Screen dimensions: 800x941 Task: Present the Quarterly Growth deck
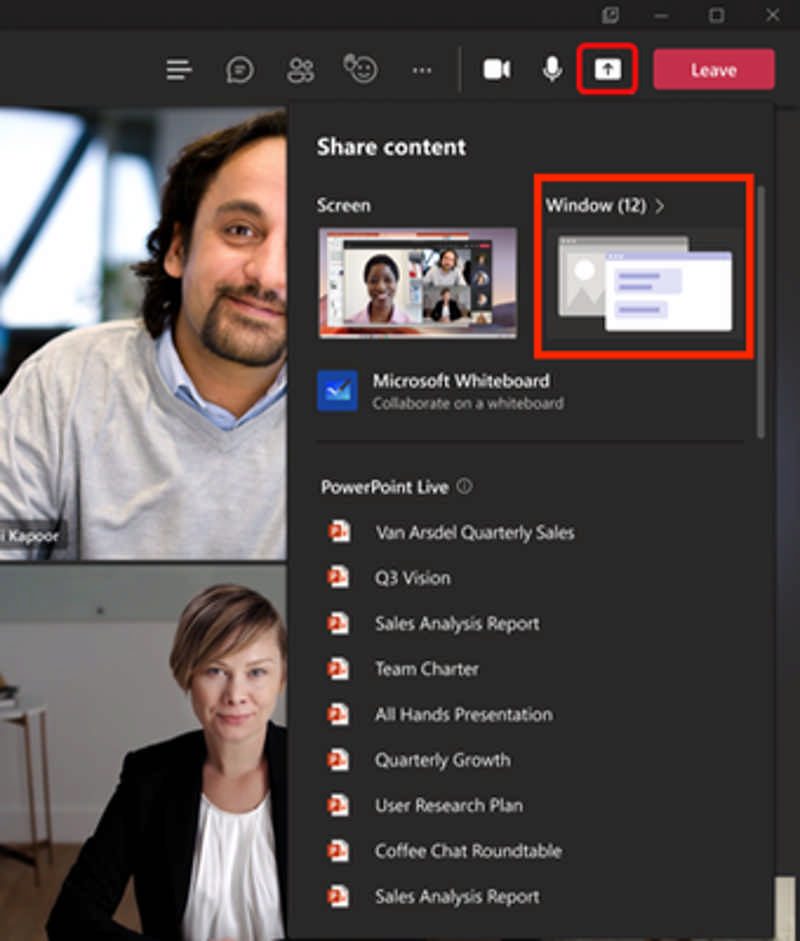(x=442, y=760)
